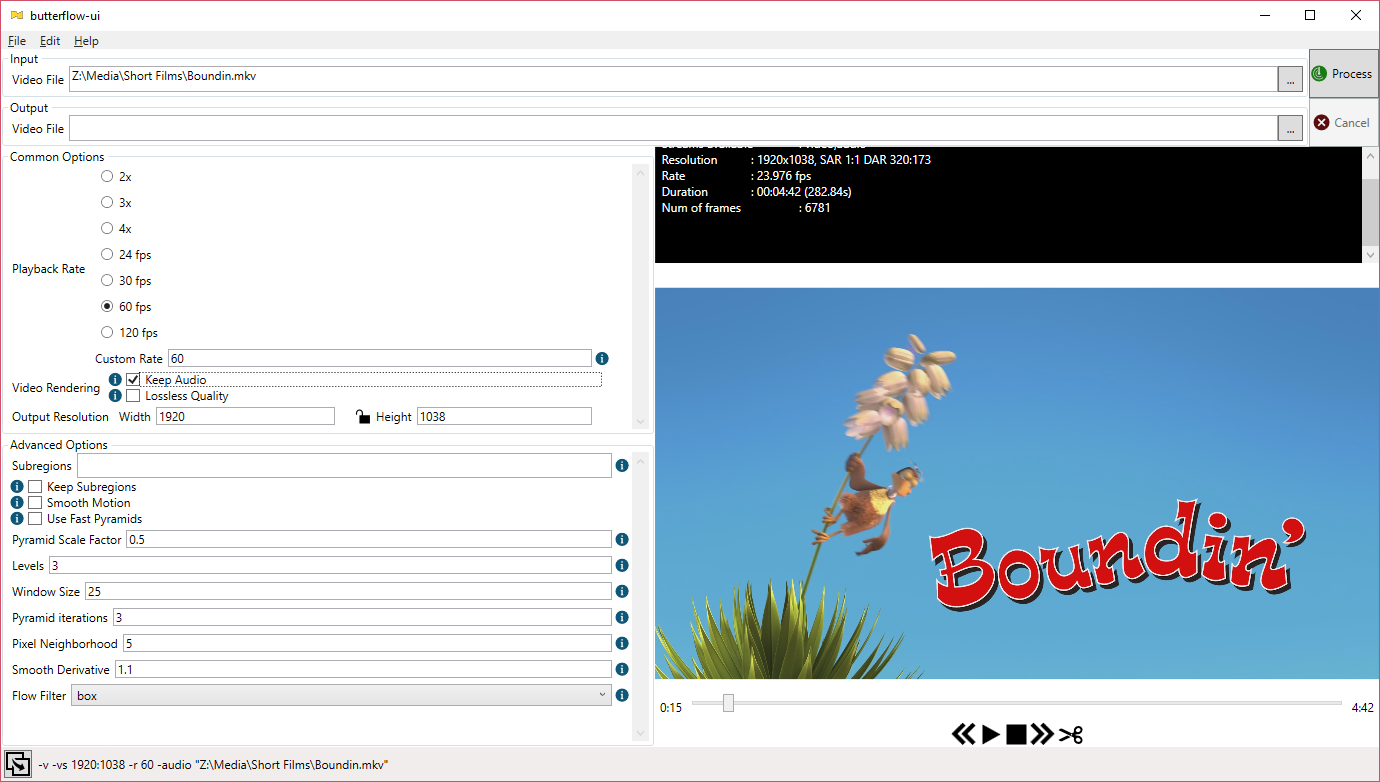1380x782 pixels.
Task: Open info icon for Subregions field
Action: pyautogui.click(x=622, y=465)
